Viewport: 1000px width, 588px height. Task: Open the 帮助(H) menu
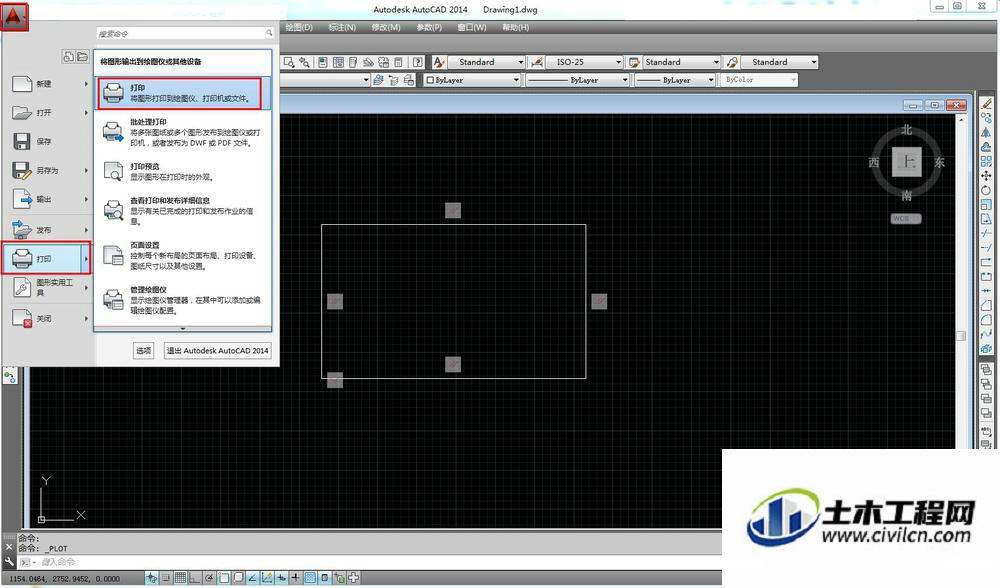coord(515,27)
